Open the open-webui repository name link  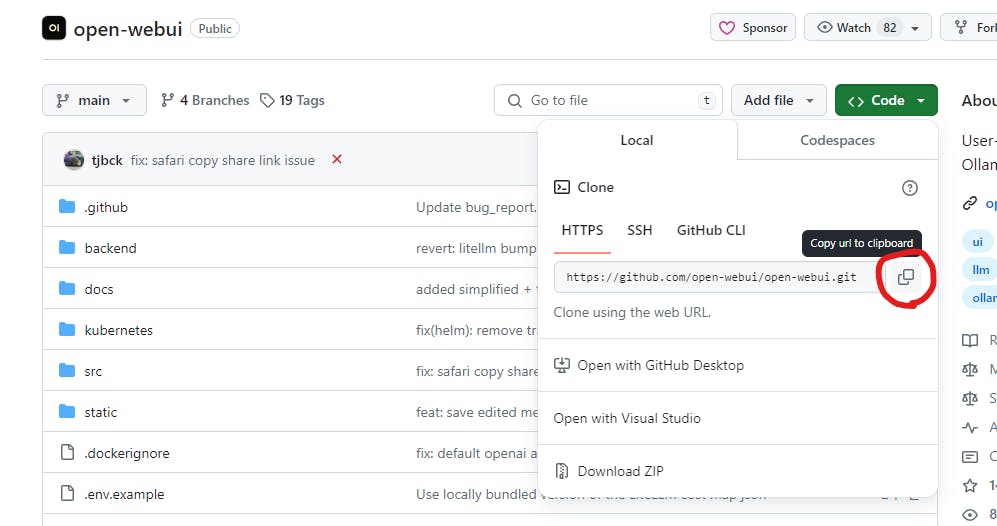tap(128, 29)
